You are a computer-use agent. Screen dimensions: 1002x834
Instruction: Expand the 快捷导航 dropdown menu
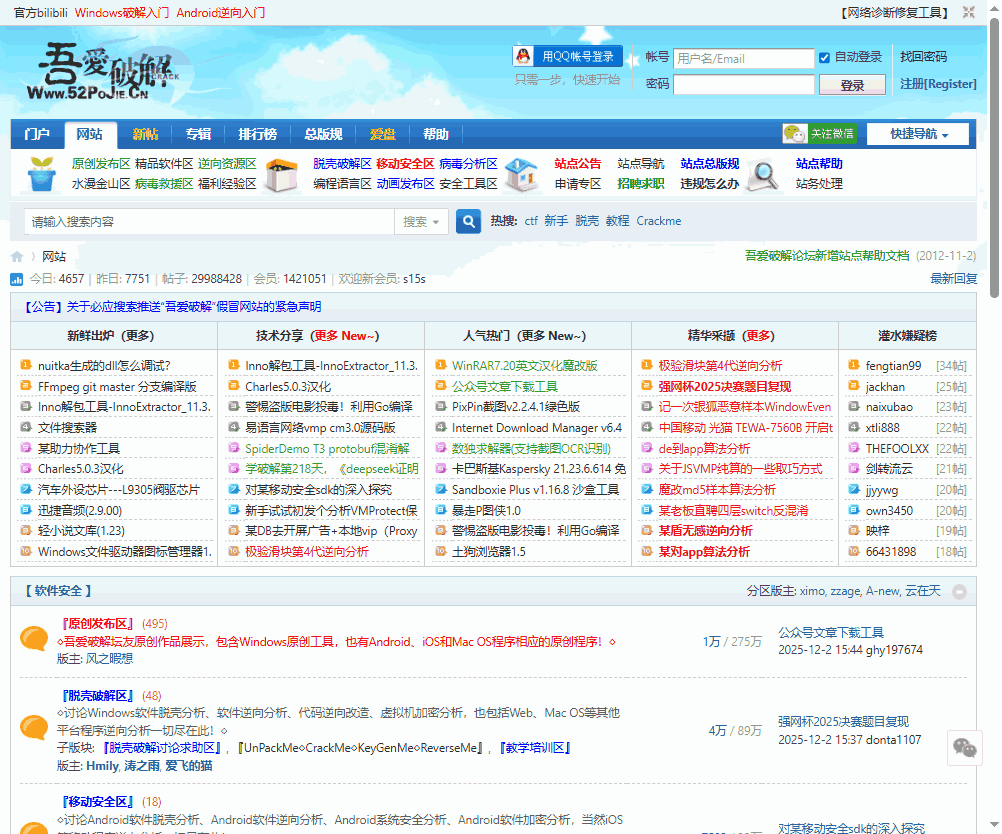(x=920, y=134)
